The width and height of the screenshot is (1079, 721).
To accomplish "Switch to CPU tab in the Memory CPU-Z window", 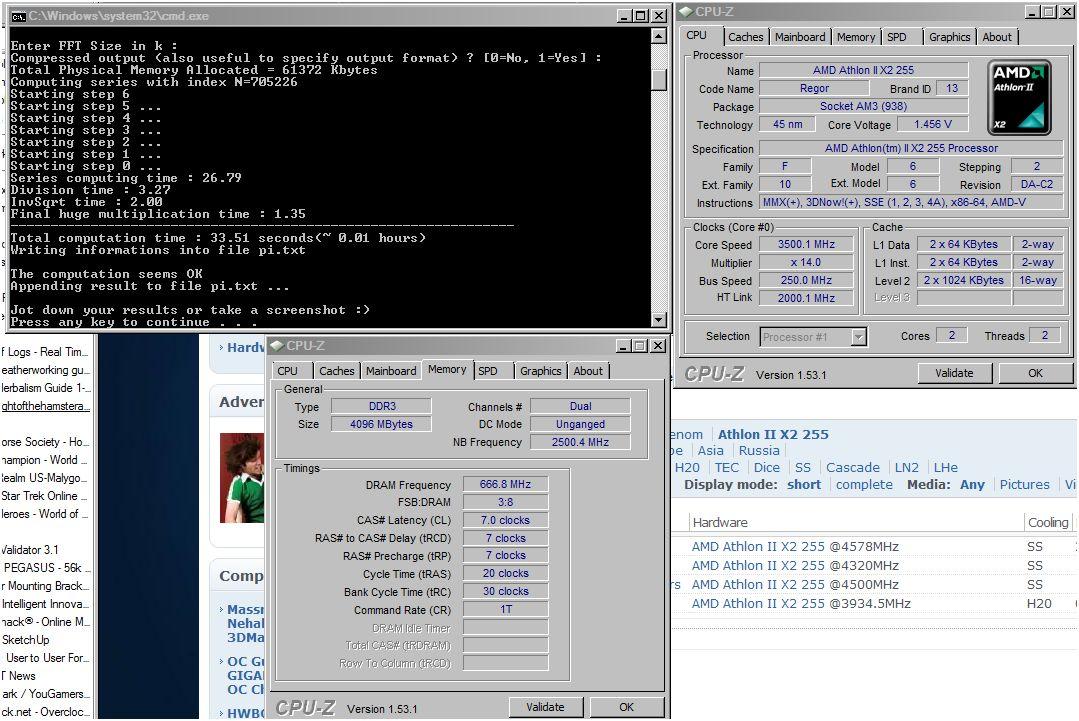I will tap(288, 371).
